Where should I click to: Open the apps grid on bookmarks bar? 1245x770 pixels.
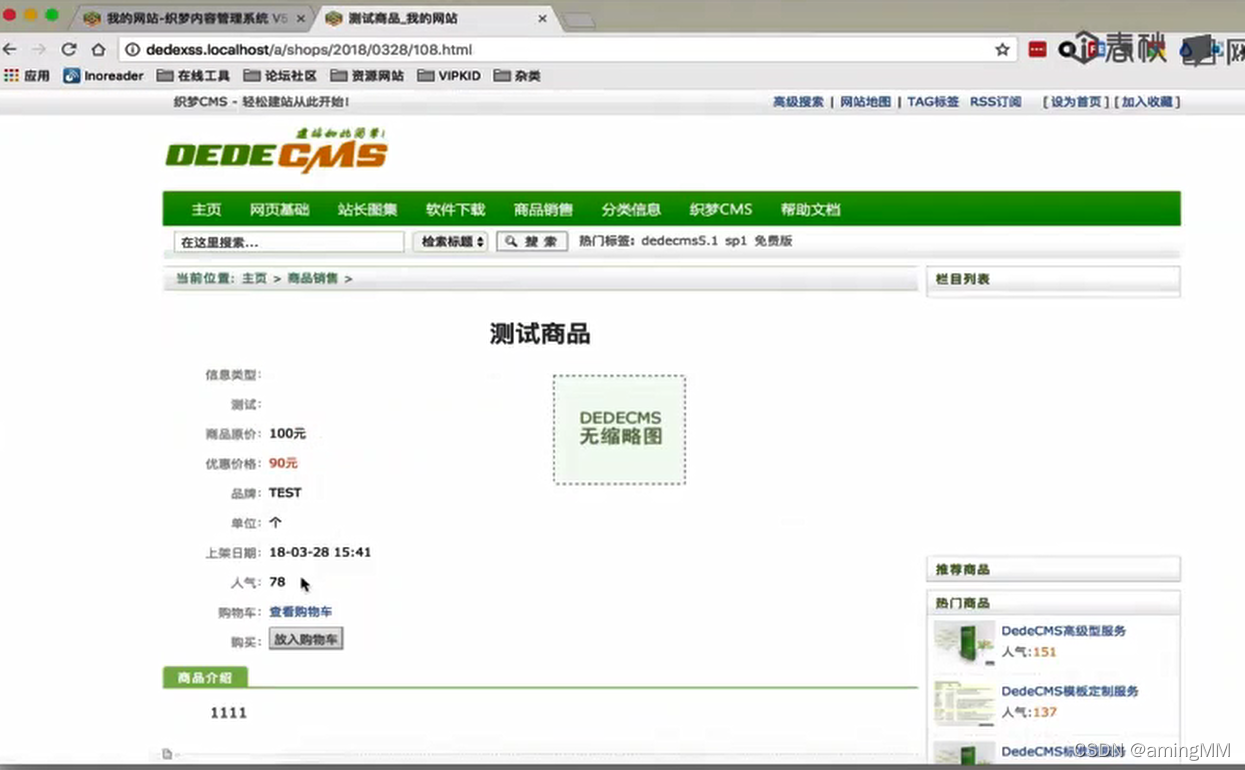point(12,75)
